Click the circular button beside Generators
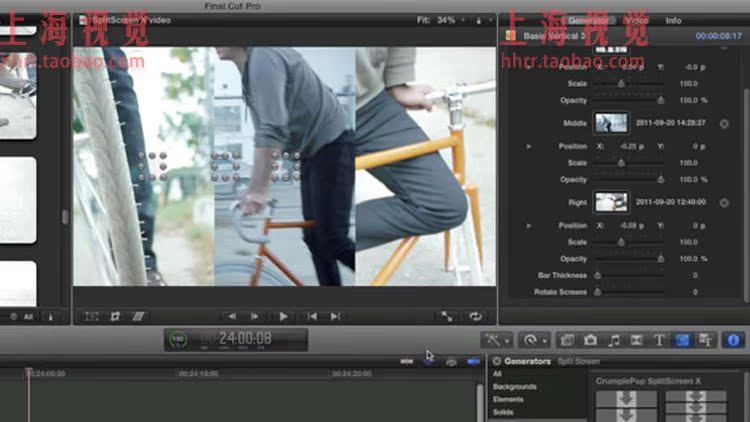750x422 pixels. click(x=496, y=361)
